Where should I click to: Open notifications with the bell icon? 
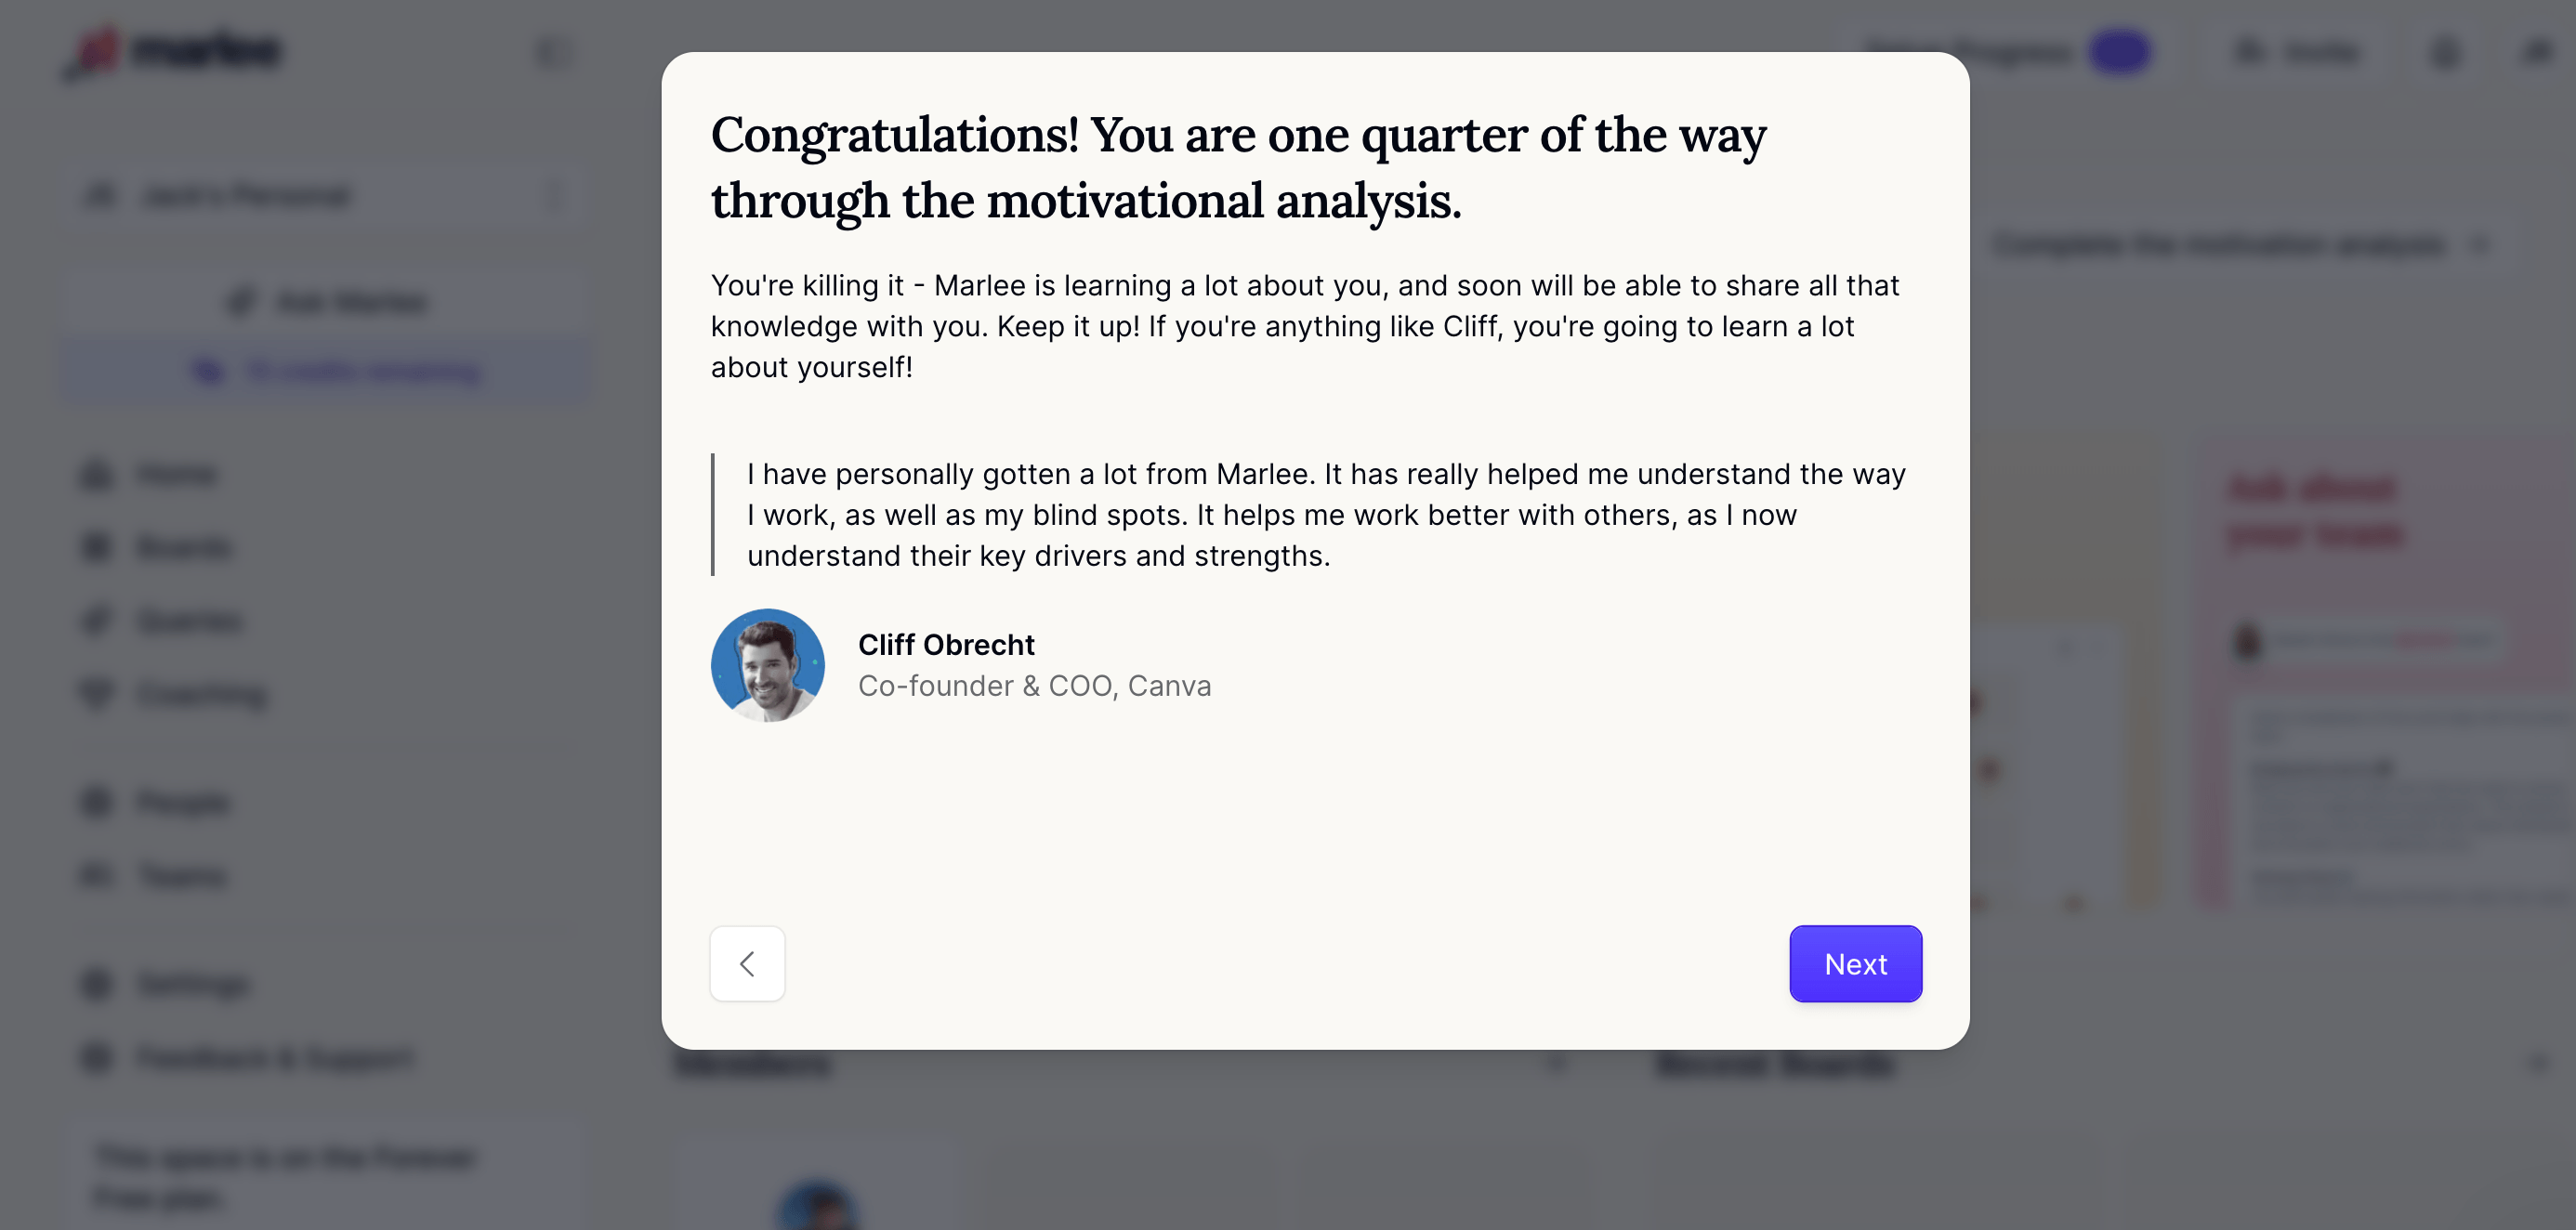[2444, 51]
